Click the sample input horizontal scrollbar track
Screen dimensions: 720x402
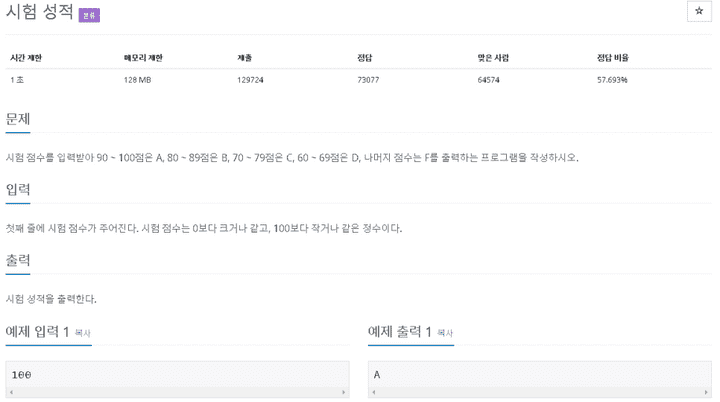(x=177, y=392)
